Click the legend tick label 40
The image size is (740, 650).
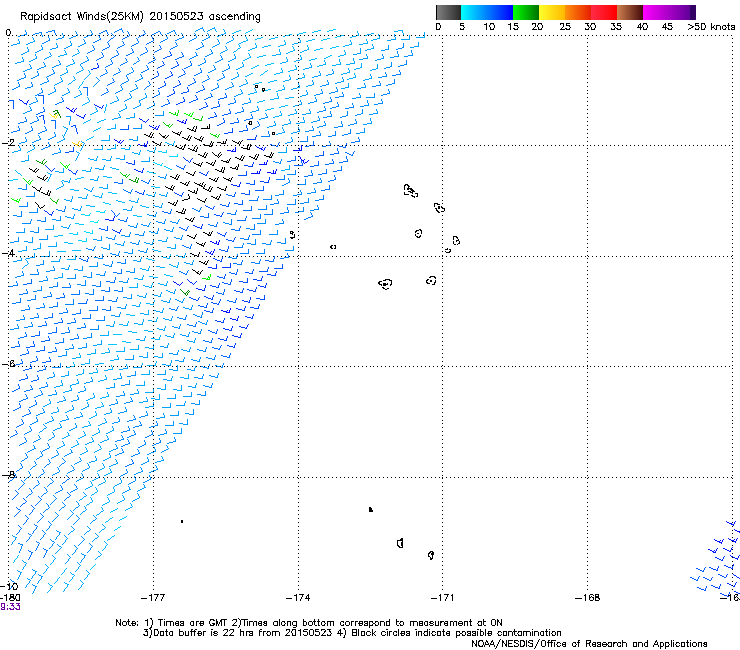click(642, 27)
